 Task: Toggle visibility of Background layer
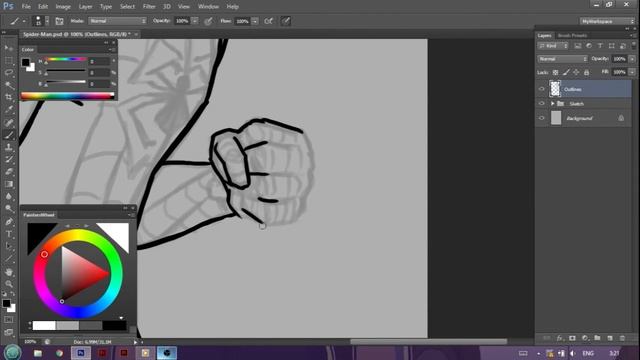click(x=542, y=118)
